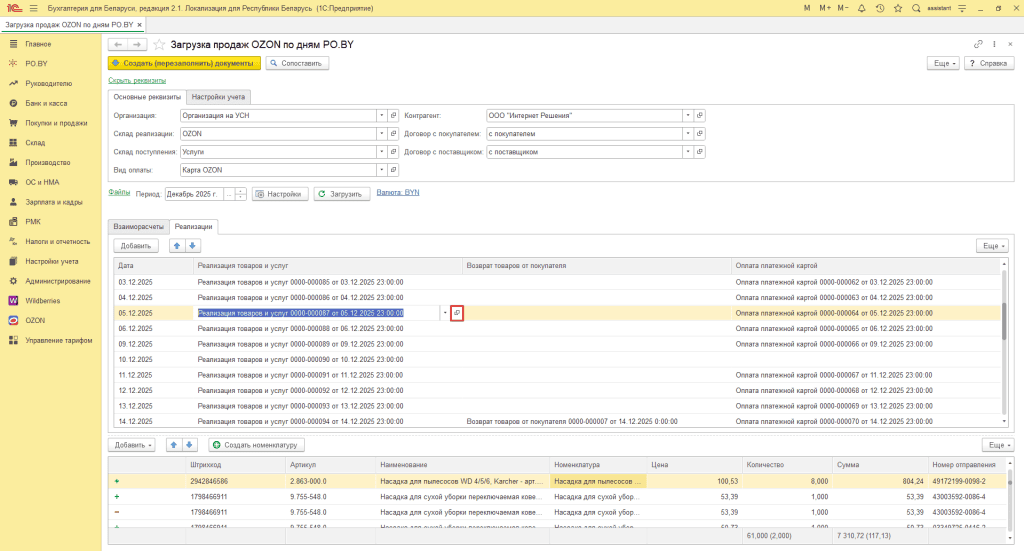The height and width of the screenshot is (551, 1024).
Task: Click the Период date field
Action: 194,195
